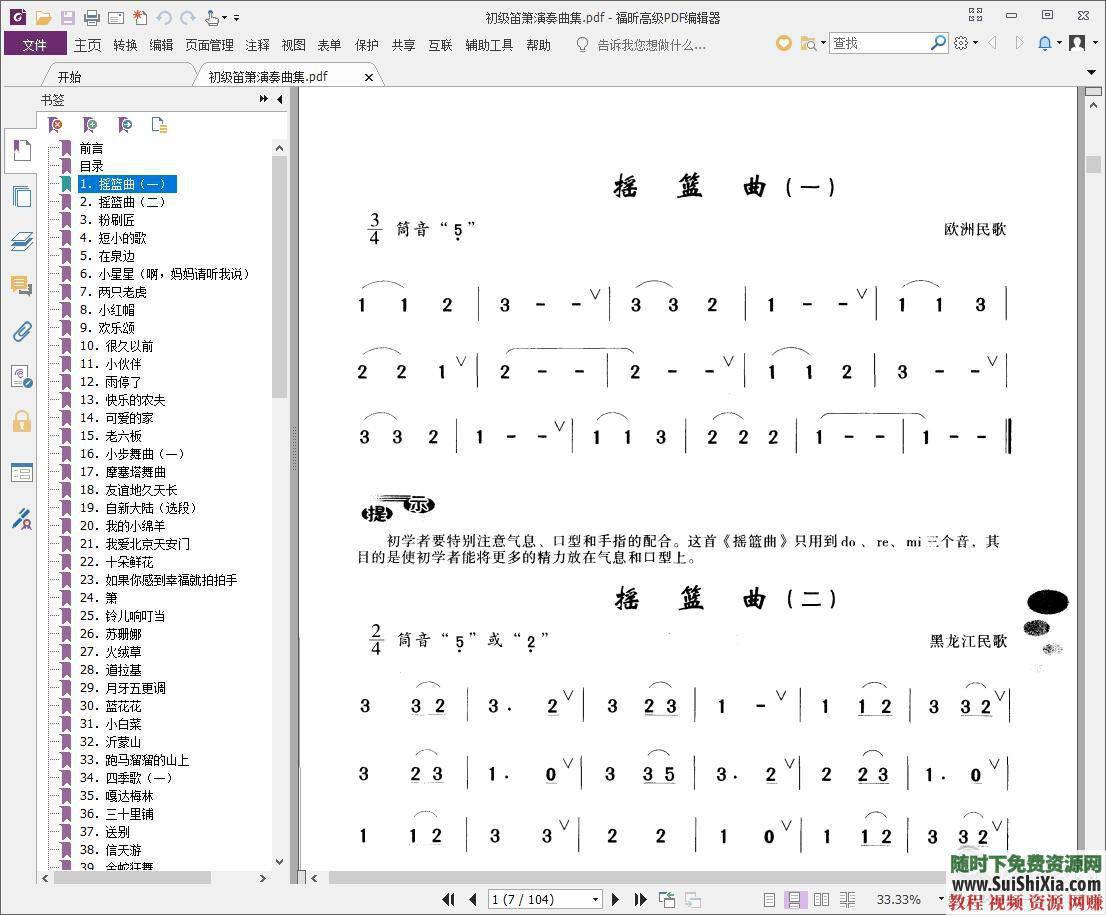The height and width of the screenshot is (915, 1106).
Task: Open a PDF file using the folder icon
Action: click(44, 16)
